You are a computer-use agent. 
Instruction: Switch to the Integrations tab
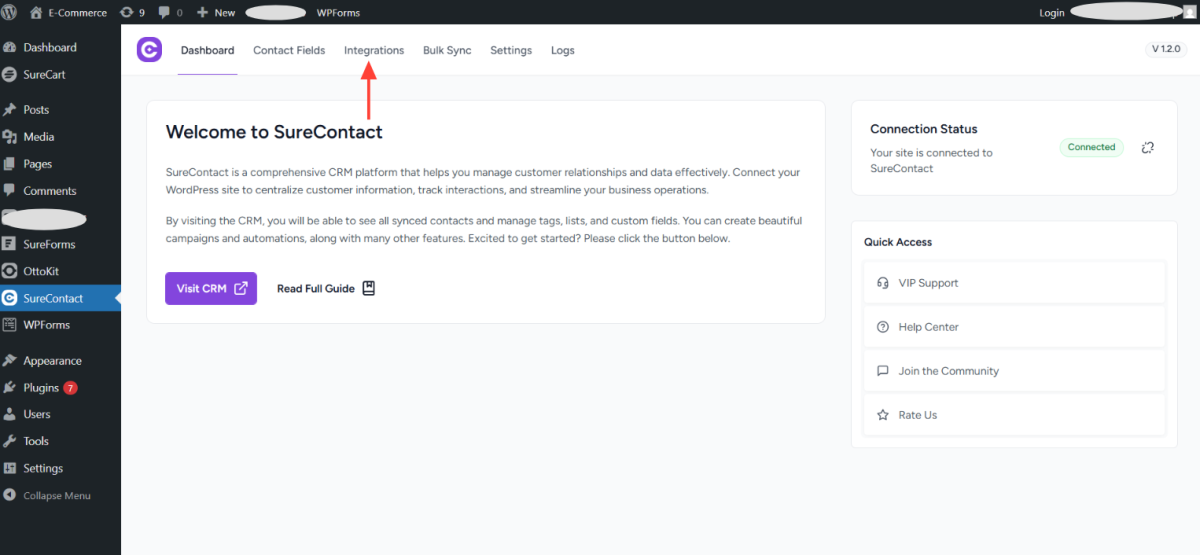[x=374, y=50]
